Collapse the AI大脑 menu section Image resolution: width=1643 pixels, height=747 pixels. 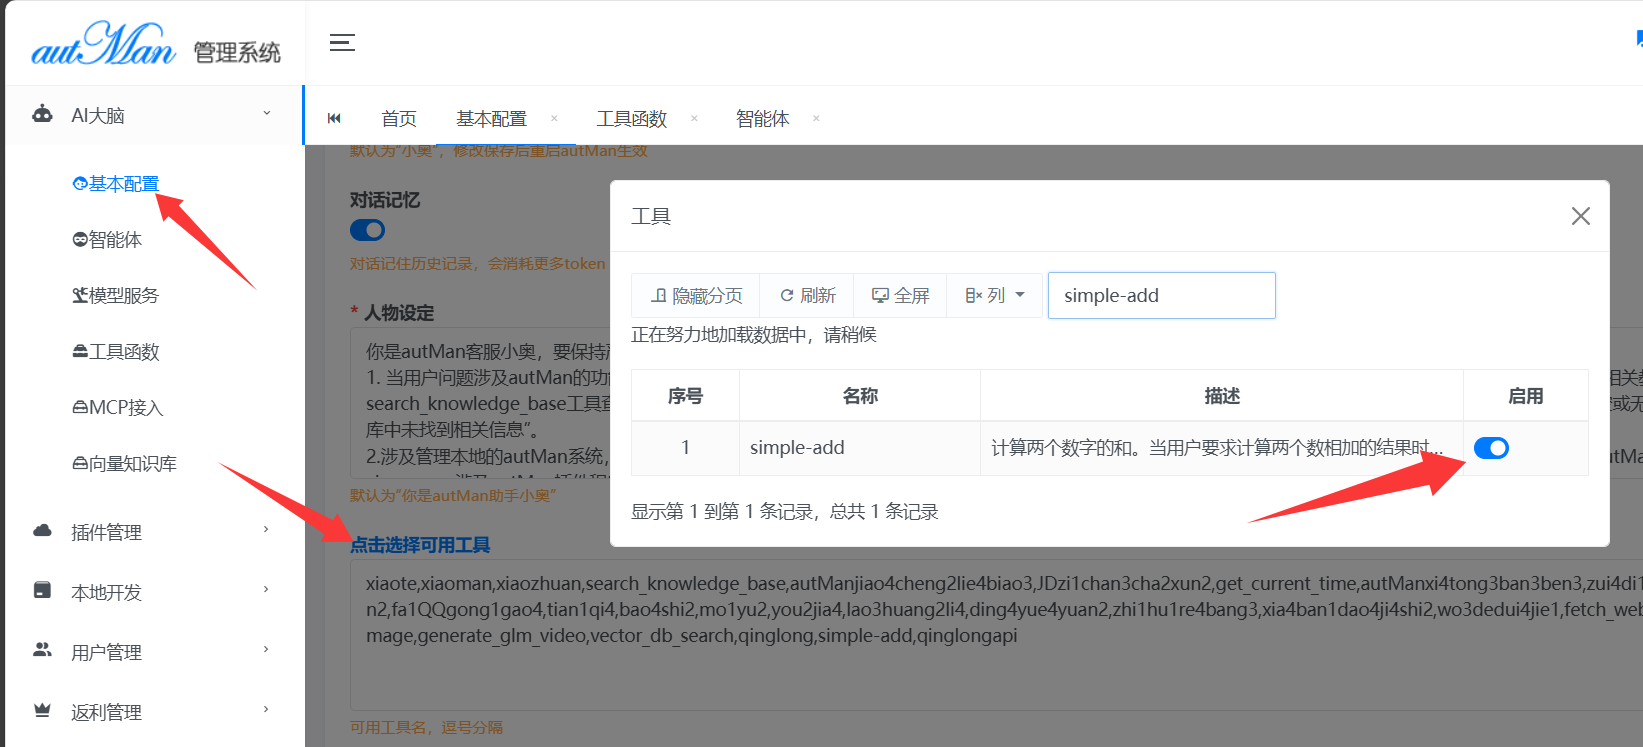coord(266,114)
